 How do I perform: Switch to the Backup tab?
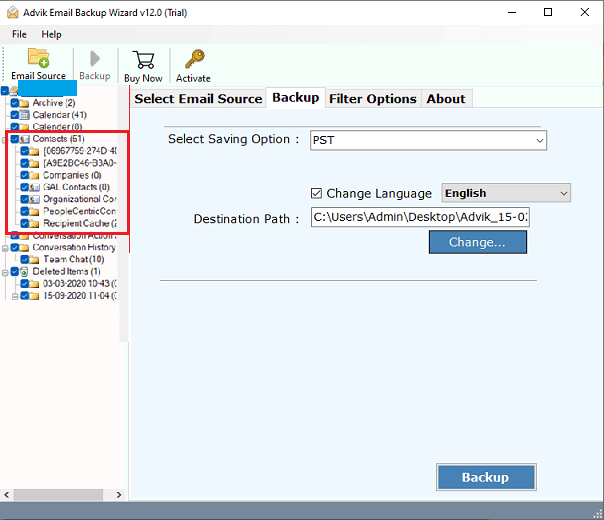[296, 98]
